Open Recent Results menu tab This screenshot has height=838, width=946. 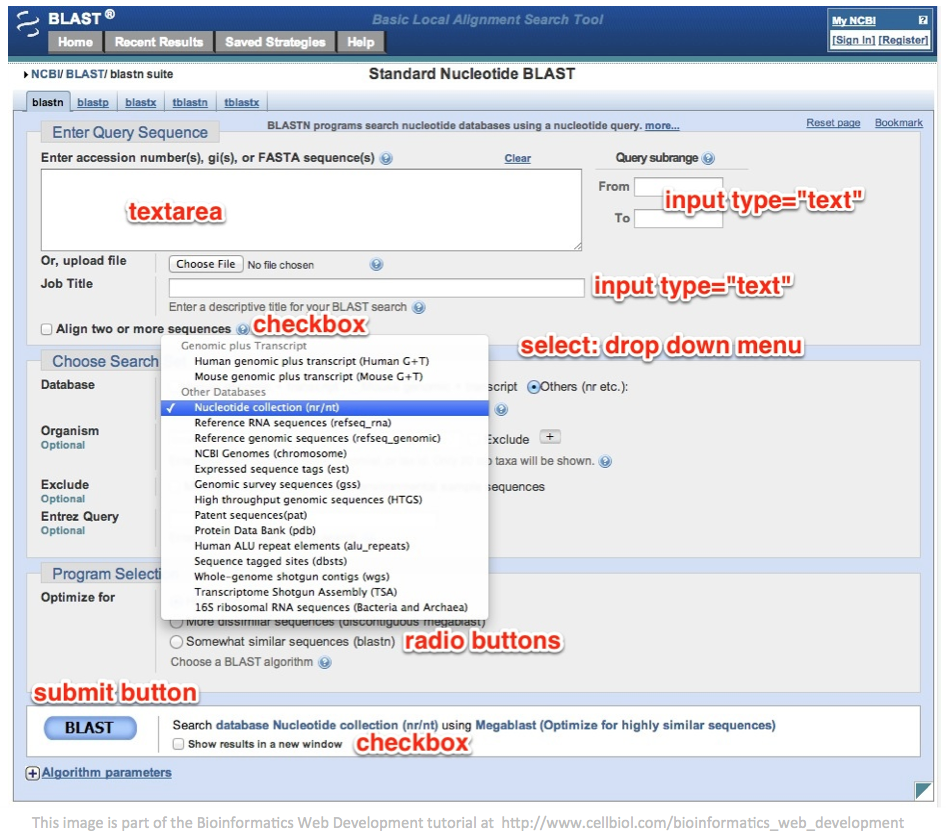point(159,42)
